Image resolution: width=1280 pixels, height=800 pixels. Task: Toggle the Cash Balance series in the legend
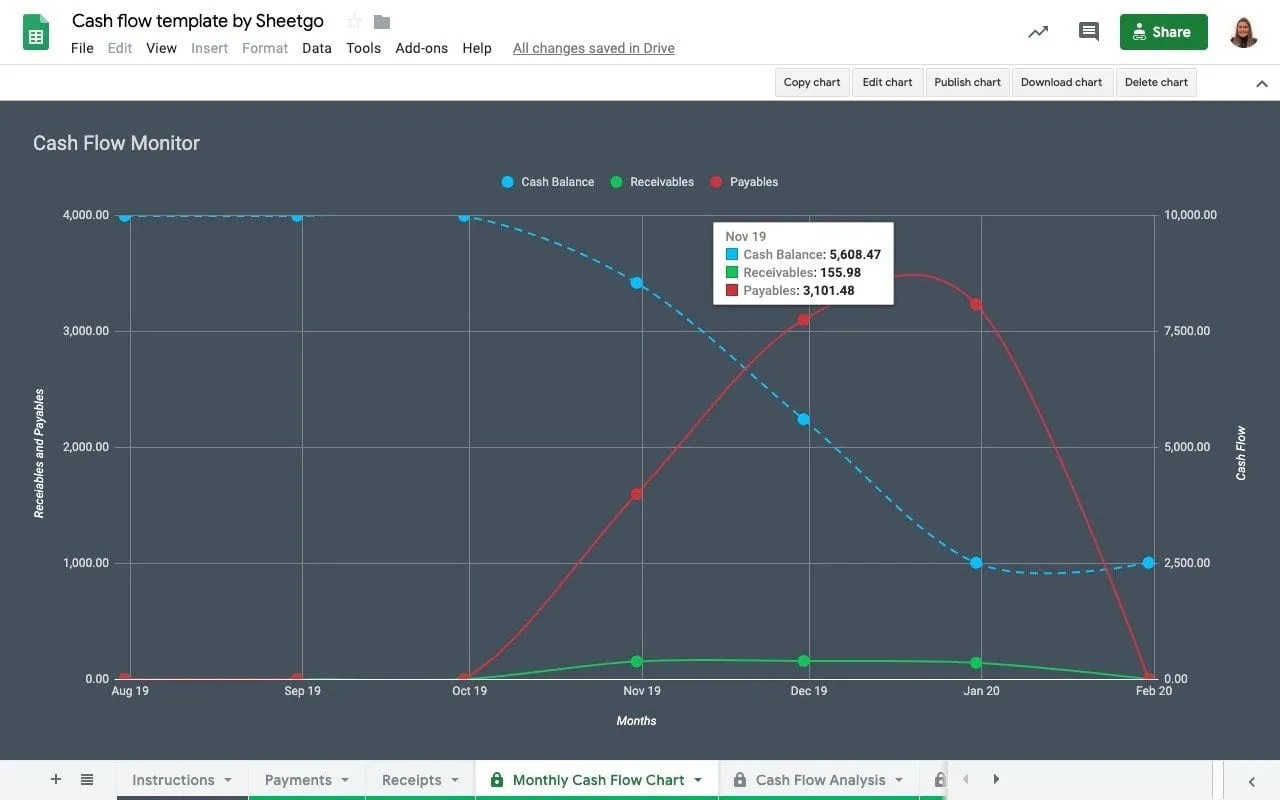(x=547, y=182)
